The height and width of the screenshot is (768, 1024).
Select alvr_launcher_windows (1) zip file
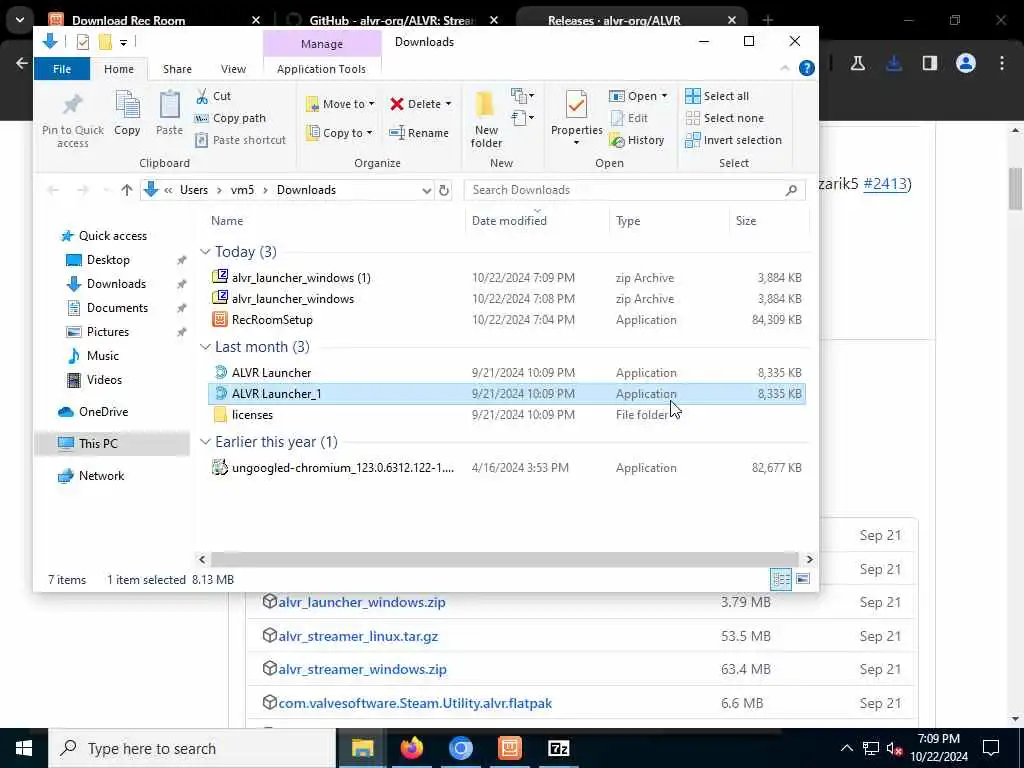point(507,278)
